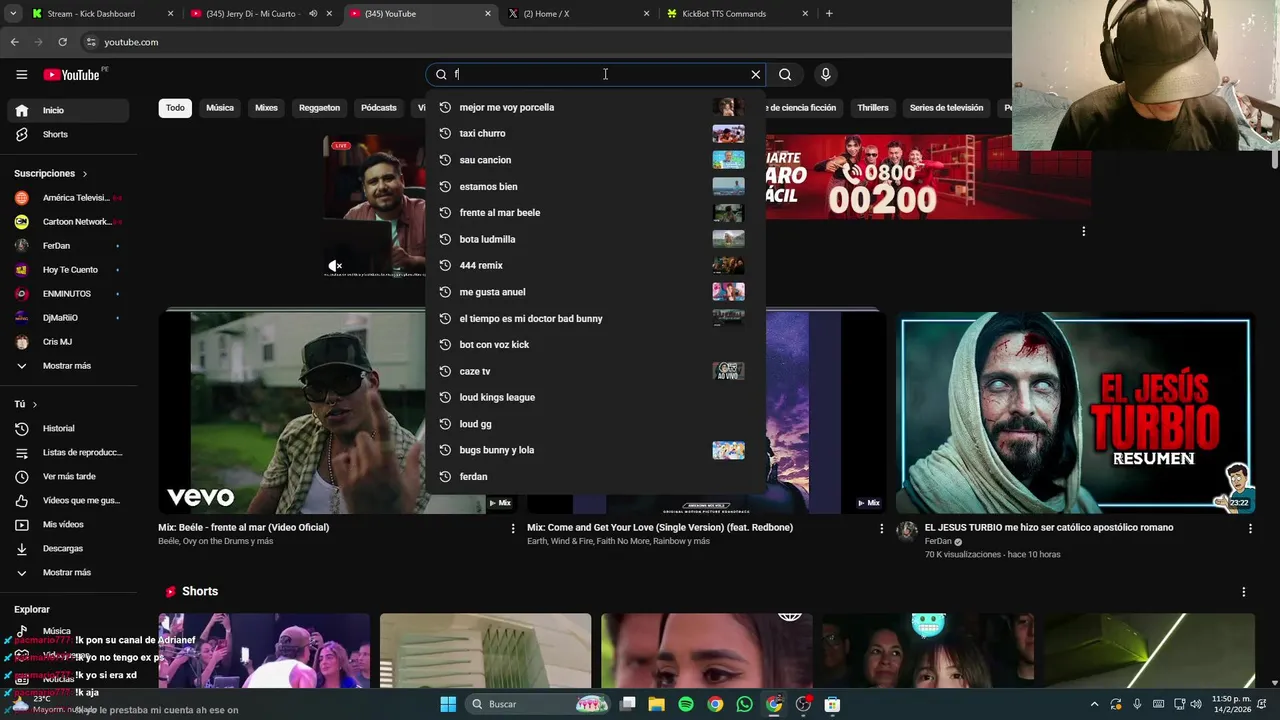Screen dimensions: 1280x720
Task: Choose suggestion "bot con voz kick"
Action: pos(595,345)
